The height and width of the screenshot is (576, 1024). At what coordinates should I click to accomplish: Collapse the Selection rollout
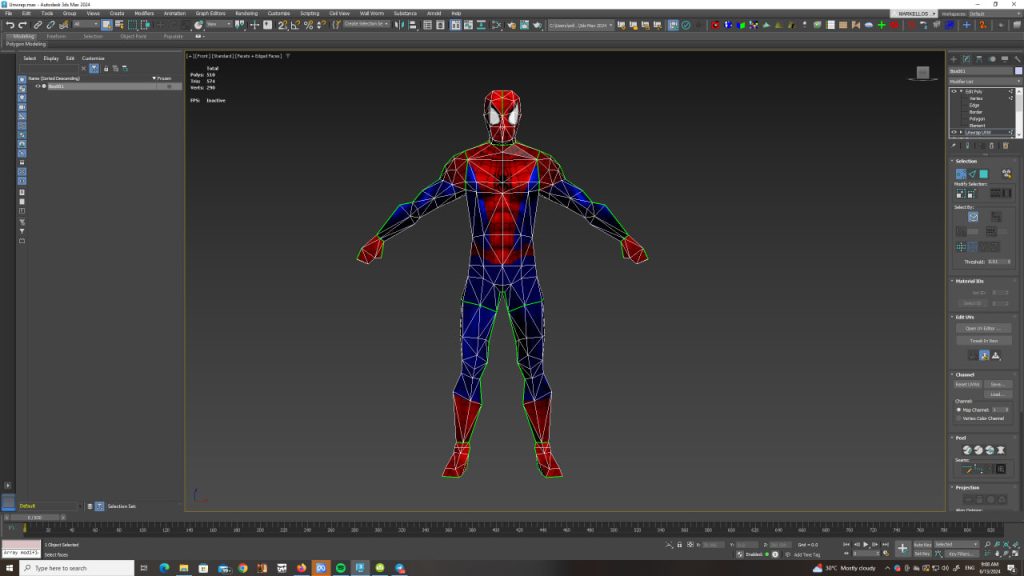[966, 161]
